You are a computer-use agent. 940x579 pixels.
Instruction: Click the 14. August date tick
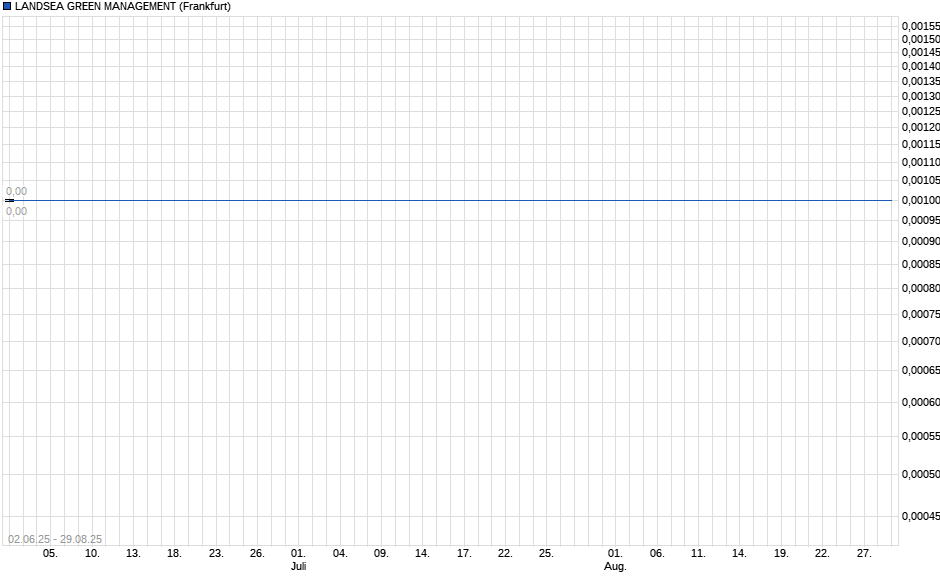point(740,552)
